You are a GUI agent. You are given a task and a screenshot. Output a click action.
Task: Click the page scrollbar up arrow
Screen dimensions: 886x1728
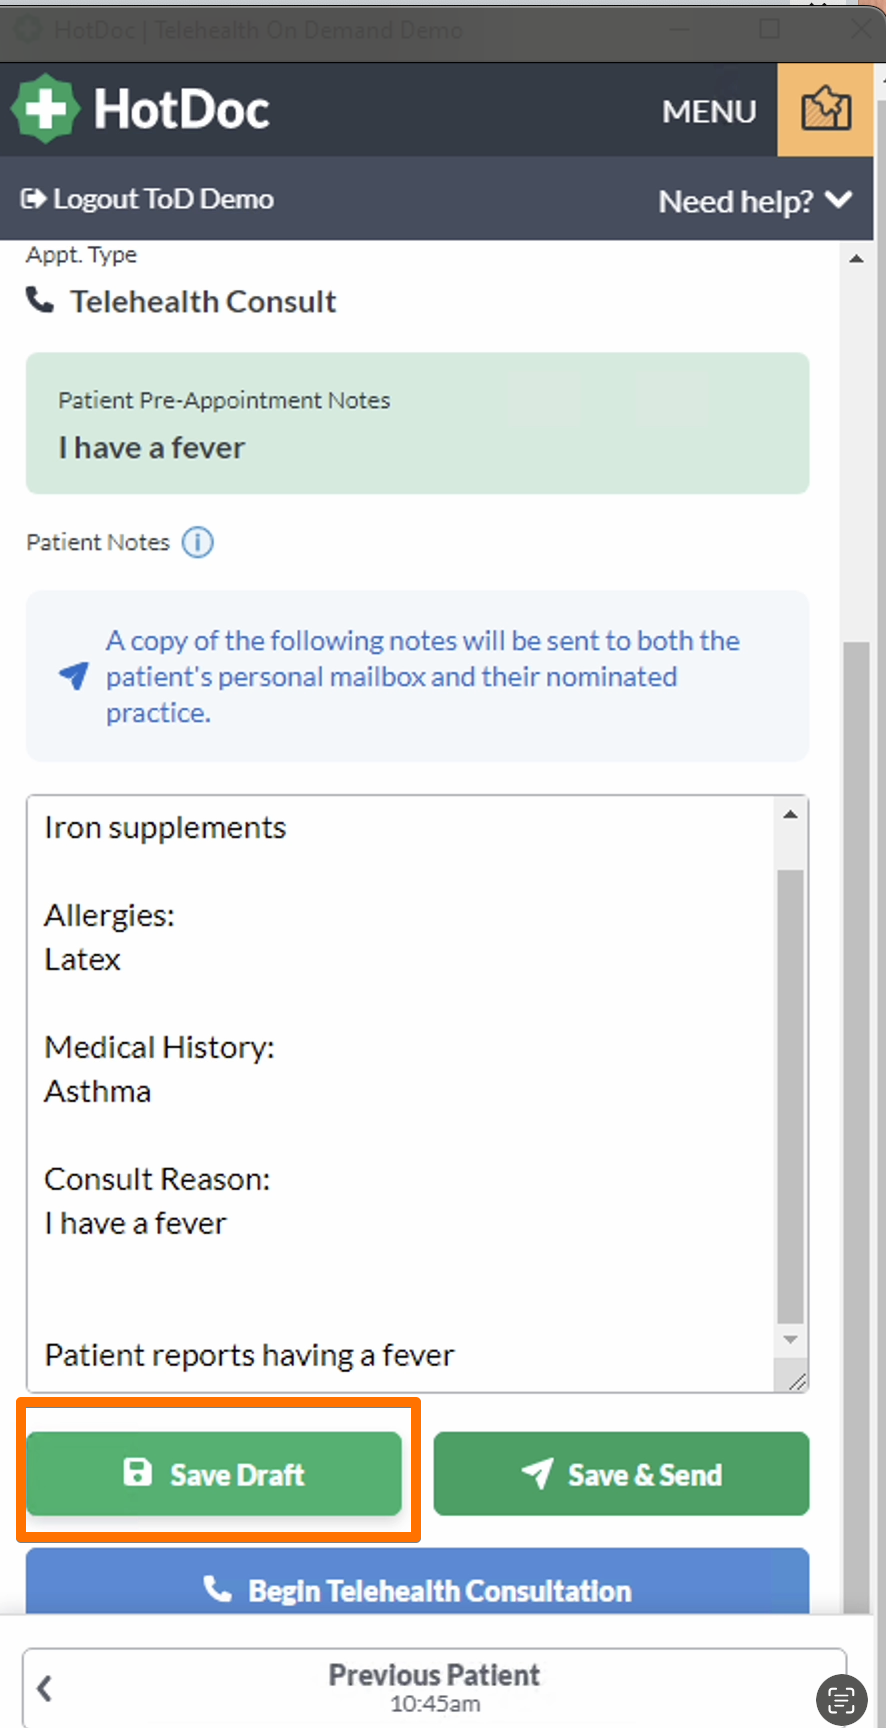856,259
